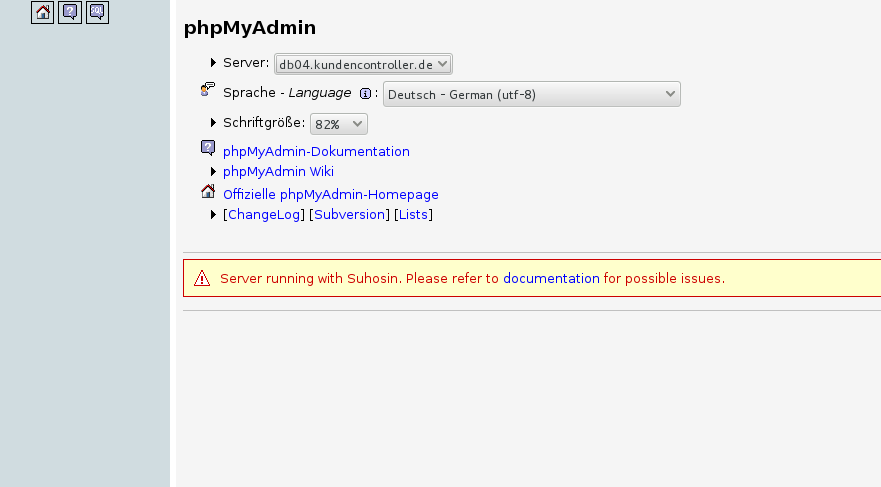Image resolution: width=881 pixels, height=487 pixels.
Task: Open the Schriftgröße 82% dropdown
Action: coord(339,124)
